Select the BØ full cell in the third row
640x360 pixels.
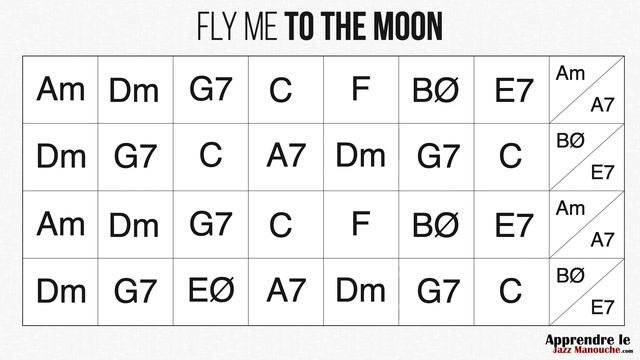coord(436,224)
